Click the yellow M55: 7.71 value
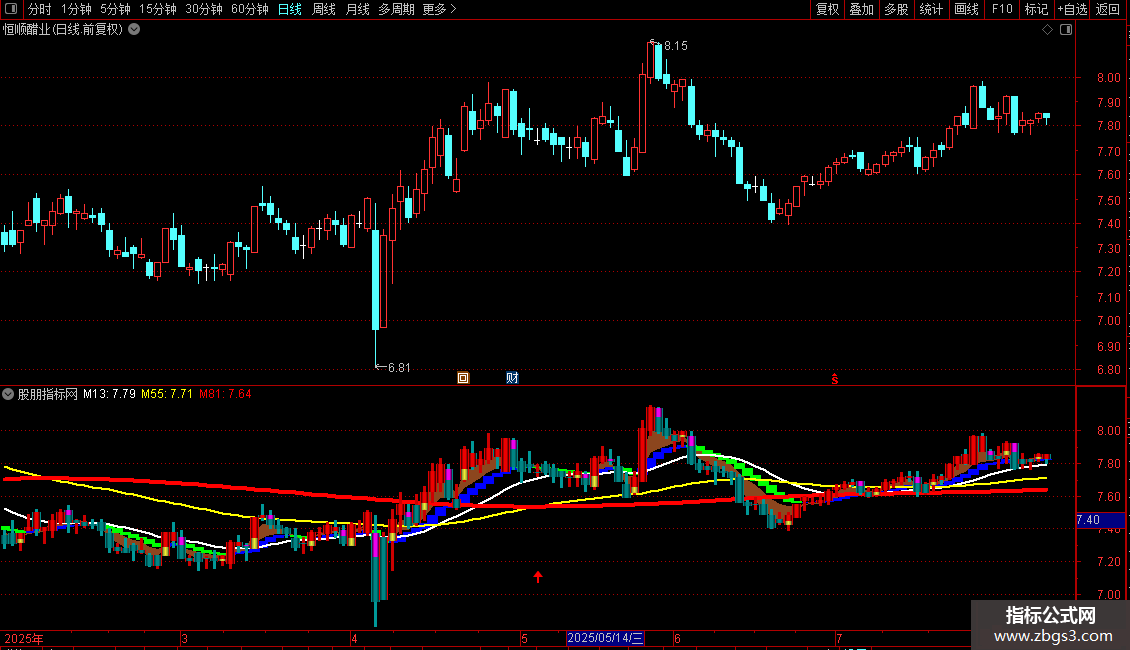The width and height of the screenshot is (1130, 650). pyautogui.click(x=166, y=394)
